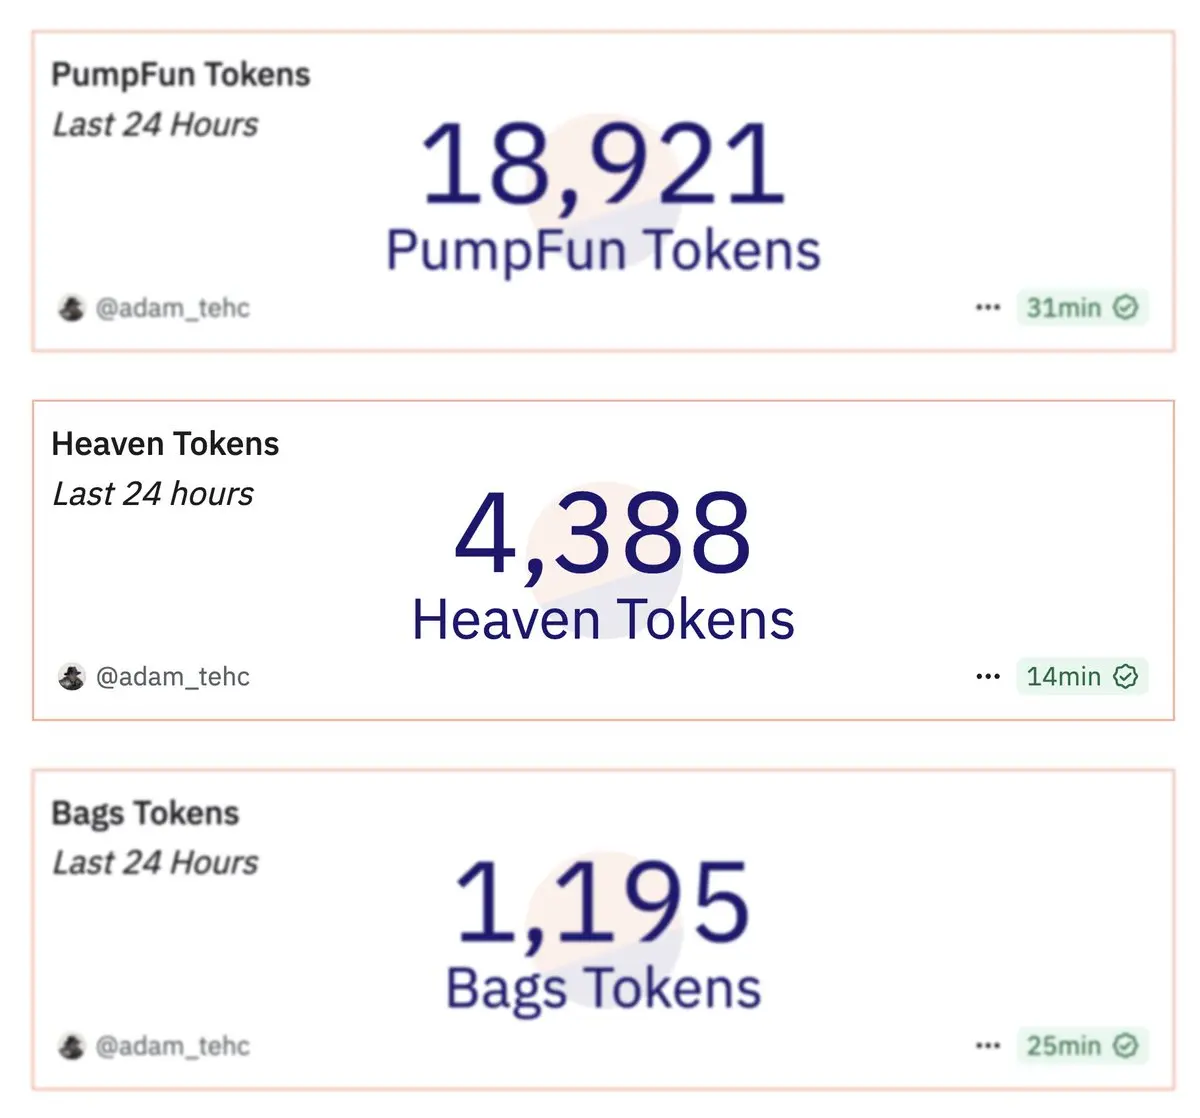The height and width of the screenshot is (1118, 1200).
Task: Open the Bags Tokens card title
Action: (x=145, y=814)
